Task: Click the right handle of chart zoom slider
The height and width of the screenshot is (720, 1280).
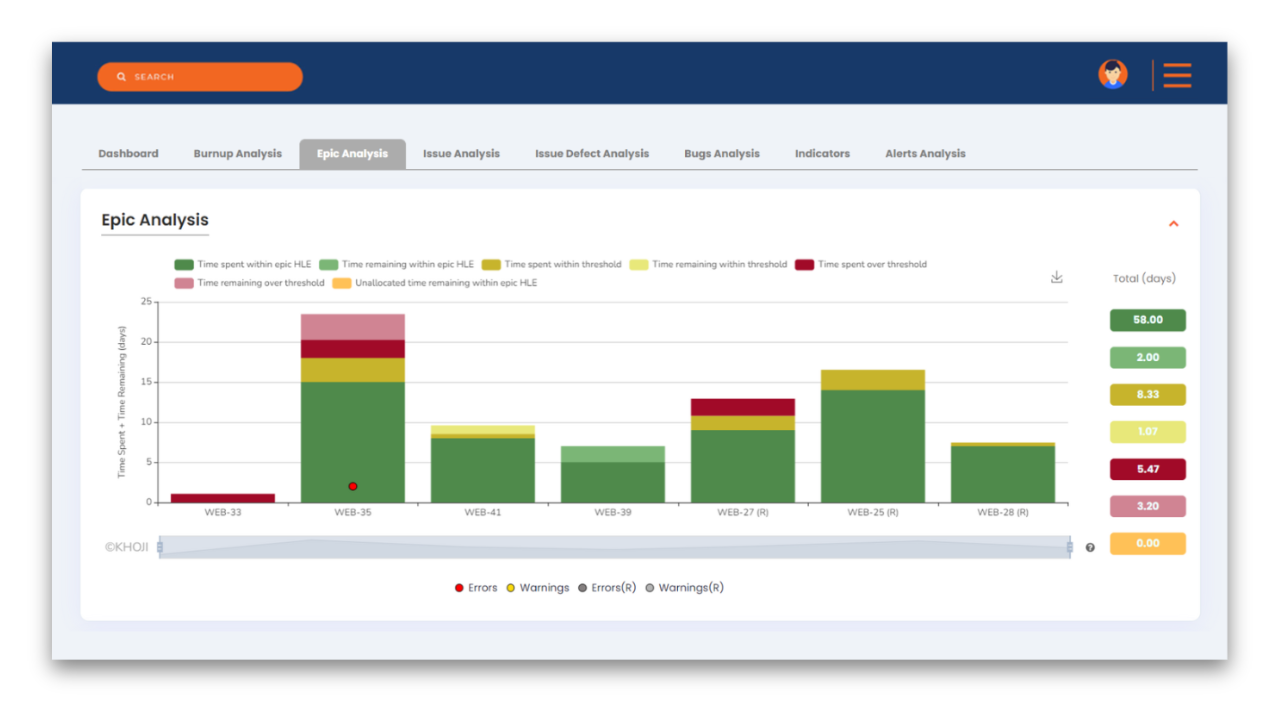Action: pos(1069,547)
